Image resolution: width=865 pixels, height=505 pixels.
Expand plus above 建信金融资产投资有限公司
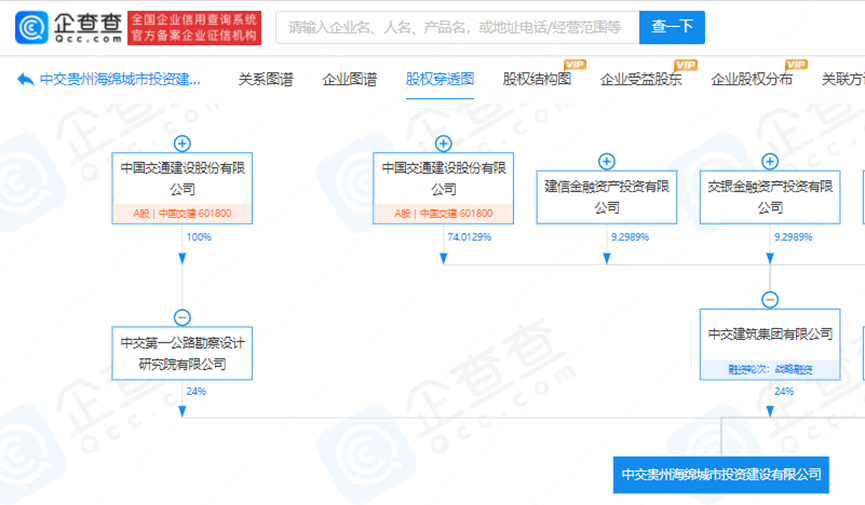point(606,161)
